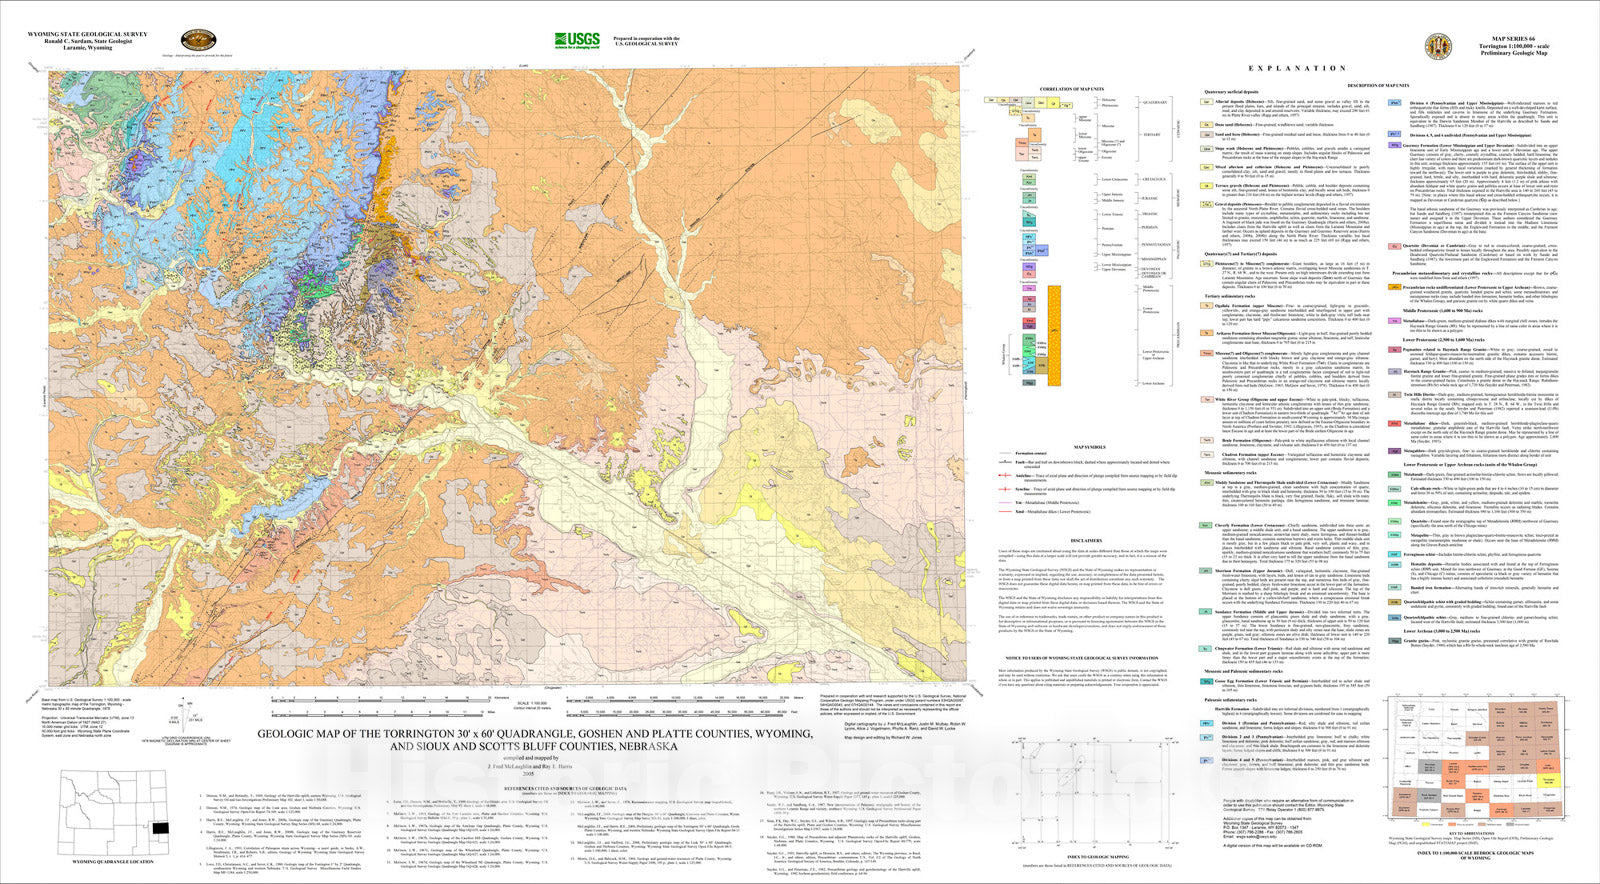Image resolution: width=1600 pixels, height=884 pixels.
Task: Click the Wyoming Quadrangle Location caption
Action: coord(113,861)
